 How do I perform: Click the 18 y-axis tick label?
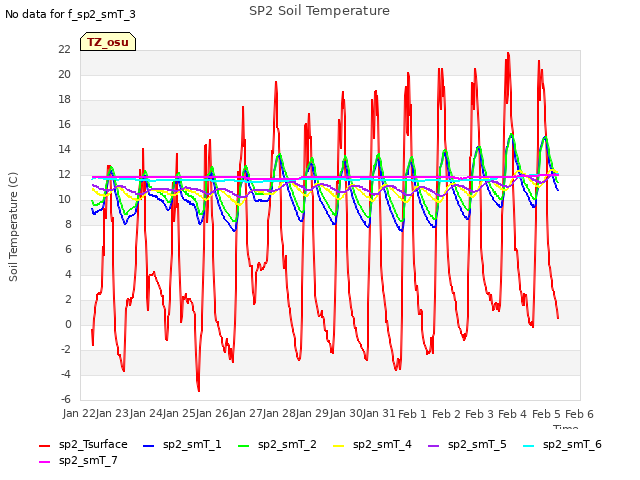coord(64,100)
